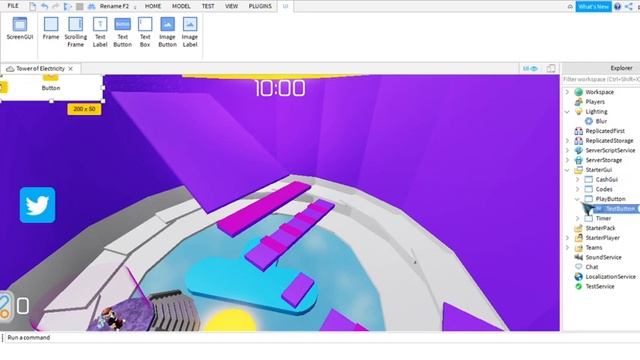Switch to the MODEL ribbon tab
Image resolution: width=640 pixels, height=360 pixels.
tap(181, 6)
